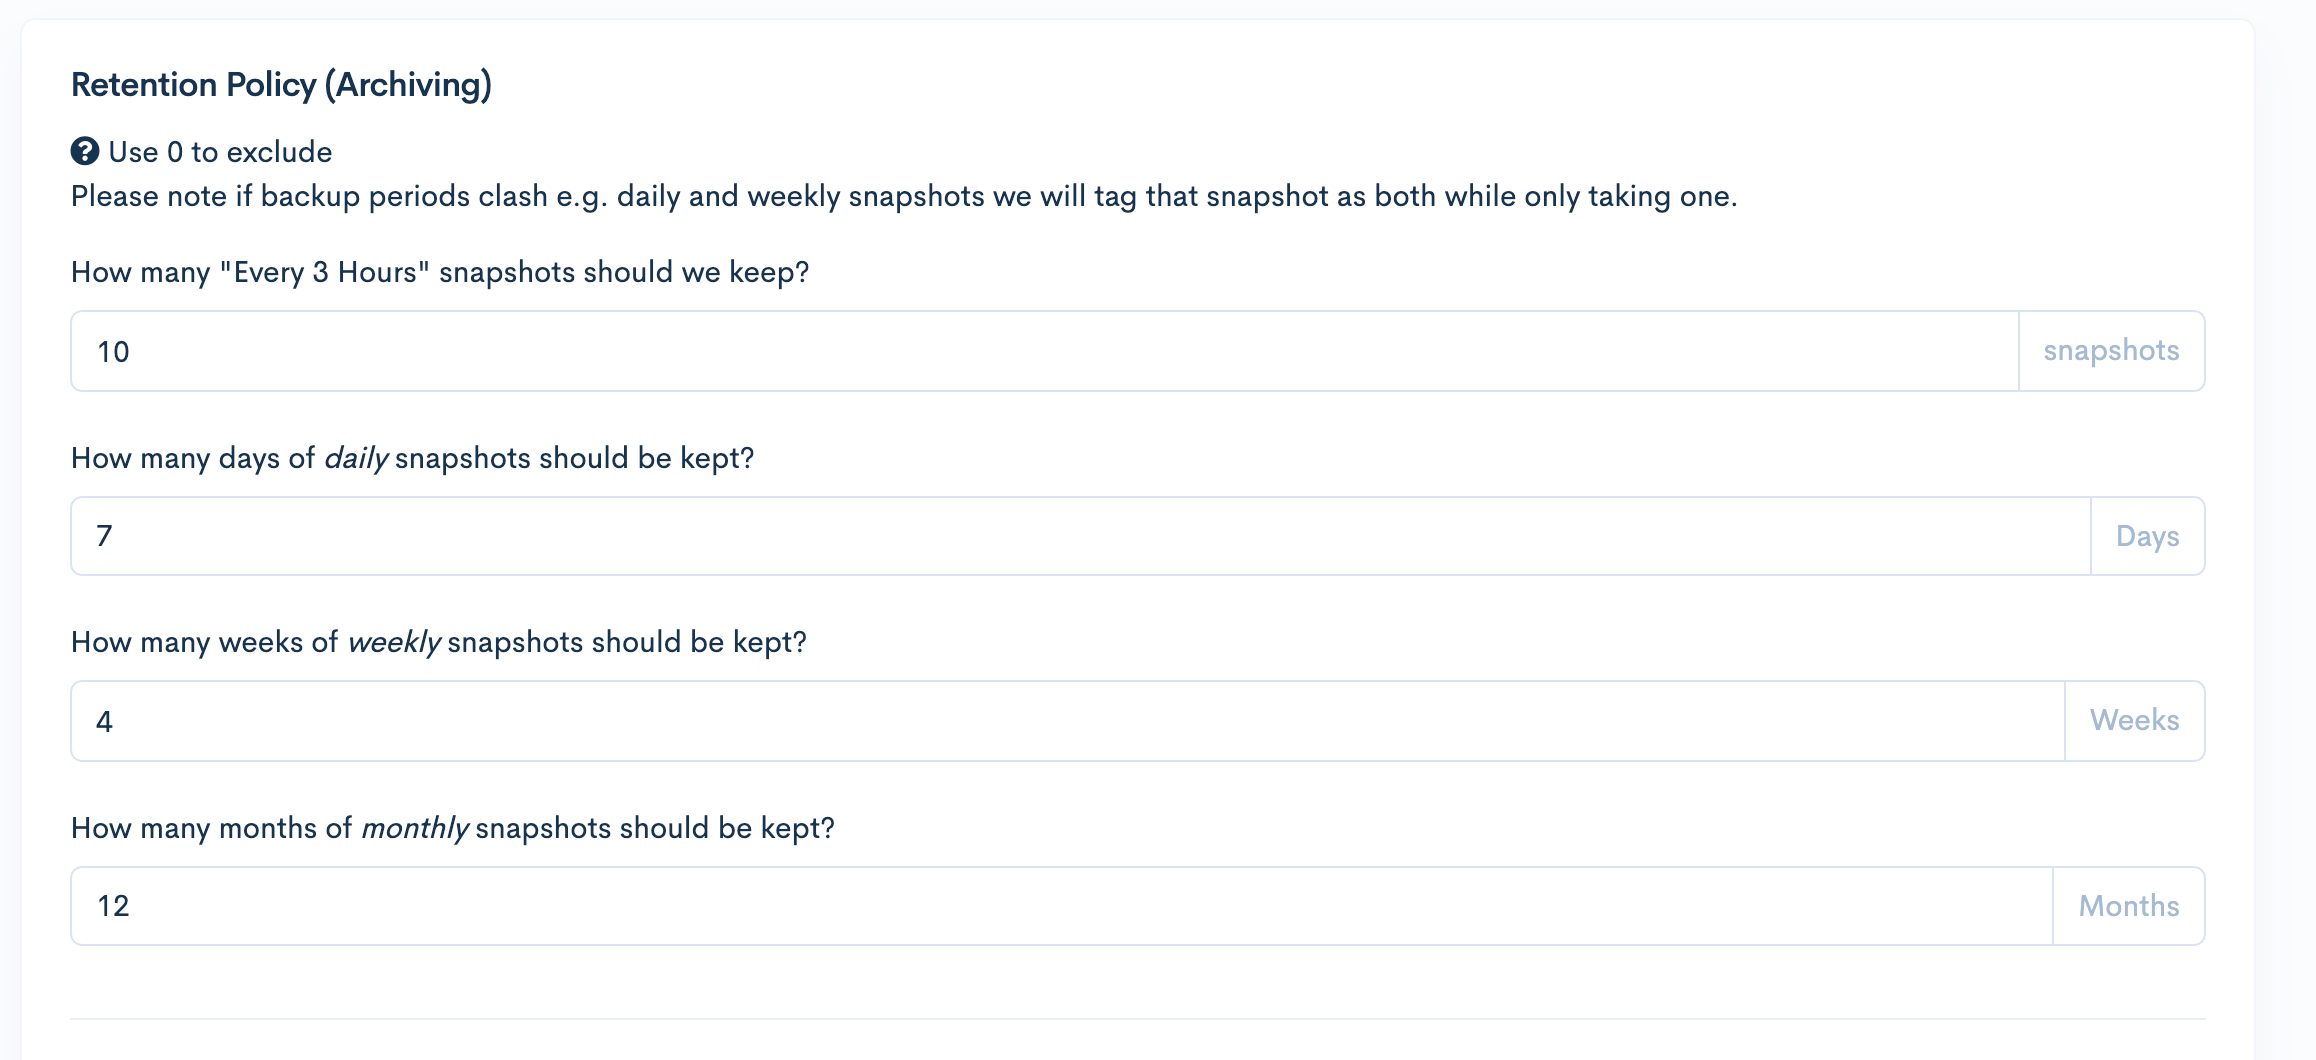Click the horizontal divider below Months field

1138,1019
